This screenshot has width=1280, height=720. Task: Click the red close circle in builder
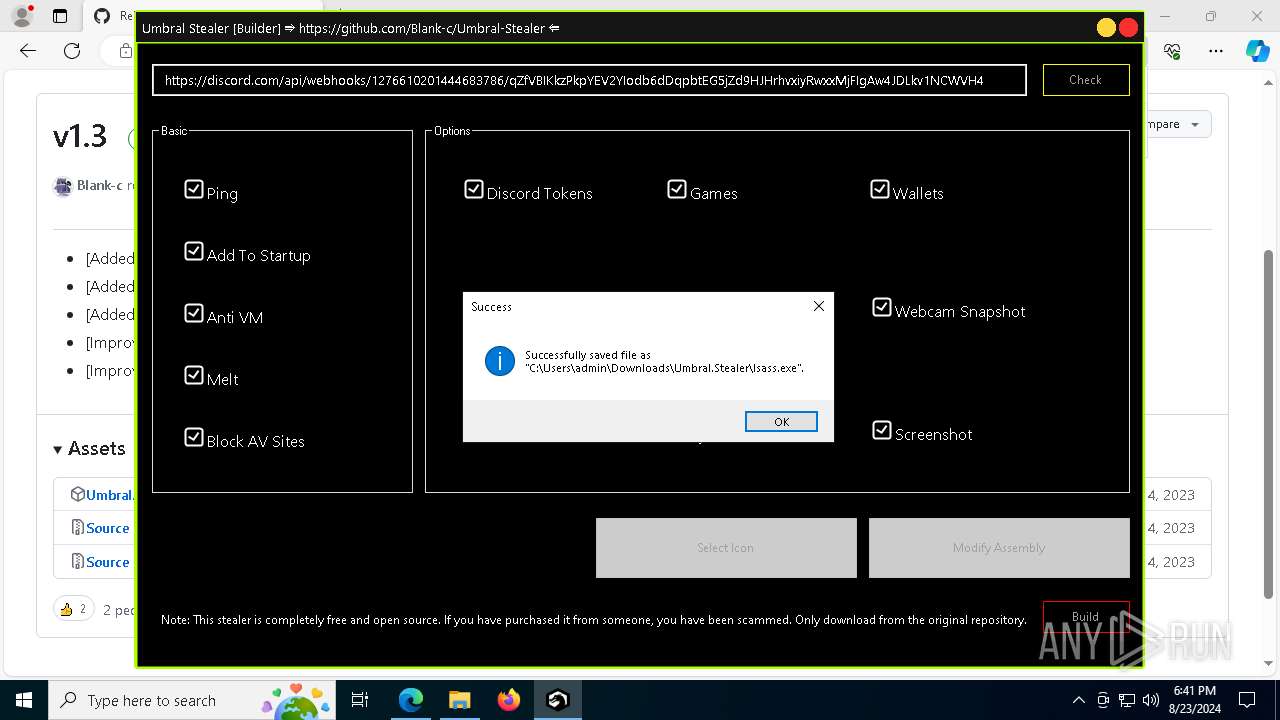click(1129, 28)
